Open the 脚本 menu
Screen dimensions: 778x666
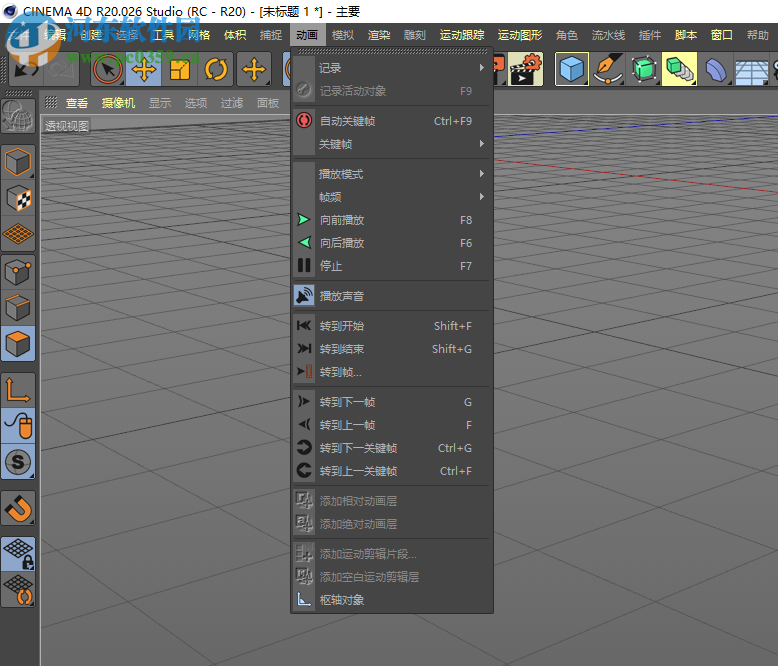(686, 35)
